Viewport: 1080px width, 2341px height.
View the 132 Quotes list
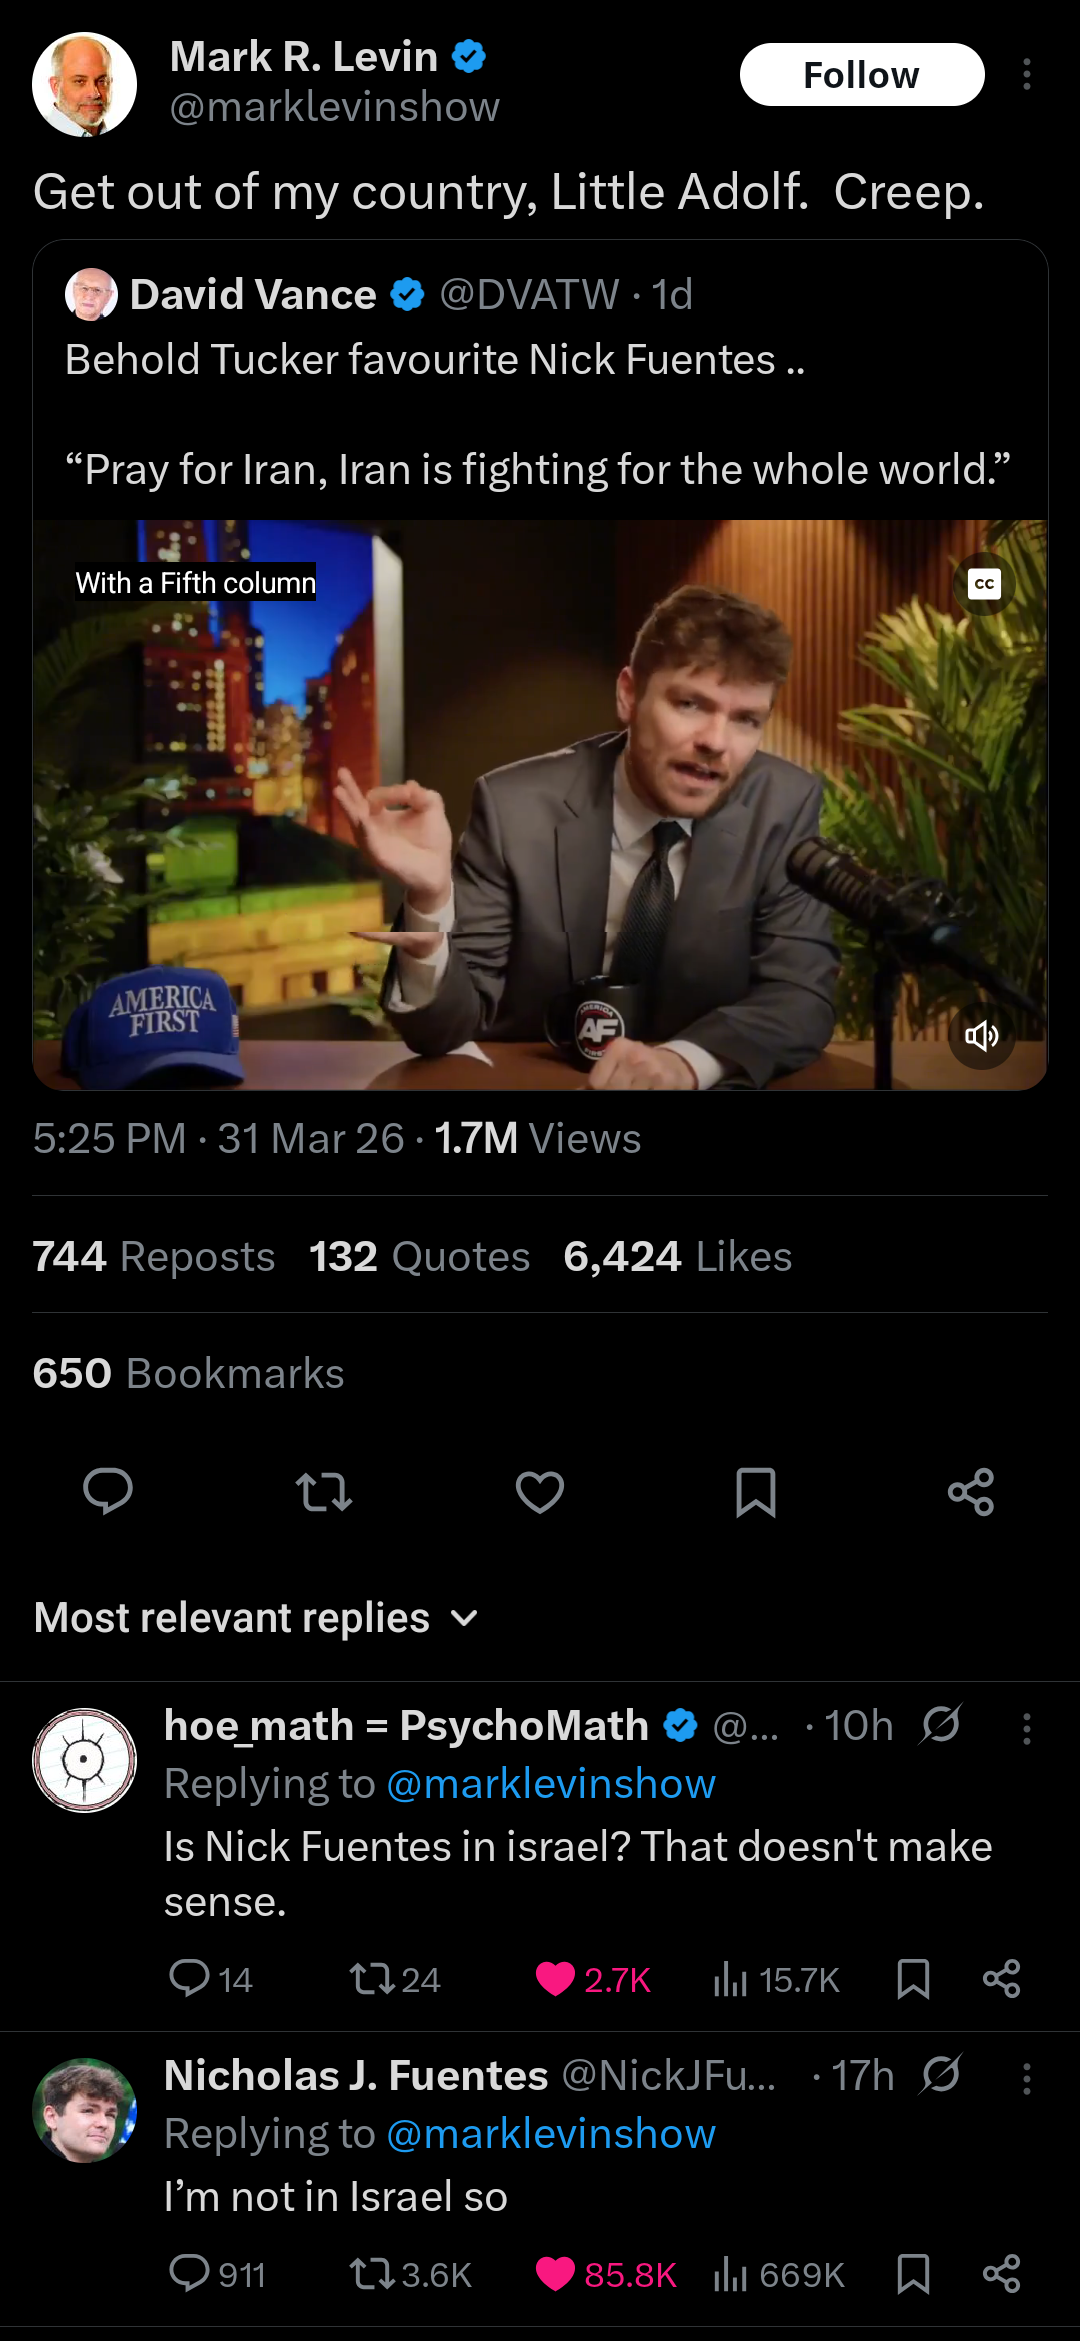coord(420,1256)
